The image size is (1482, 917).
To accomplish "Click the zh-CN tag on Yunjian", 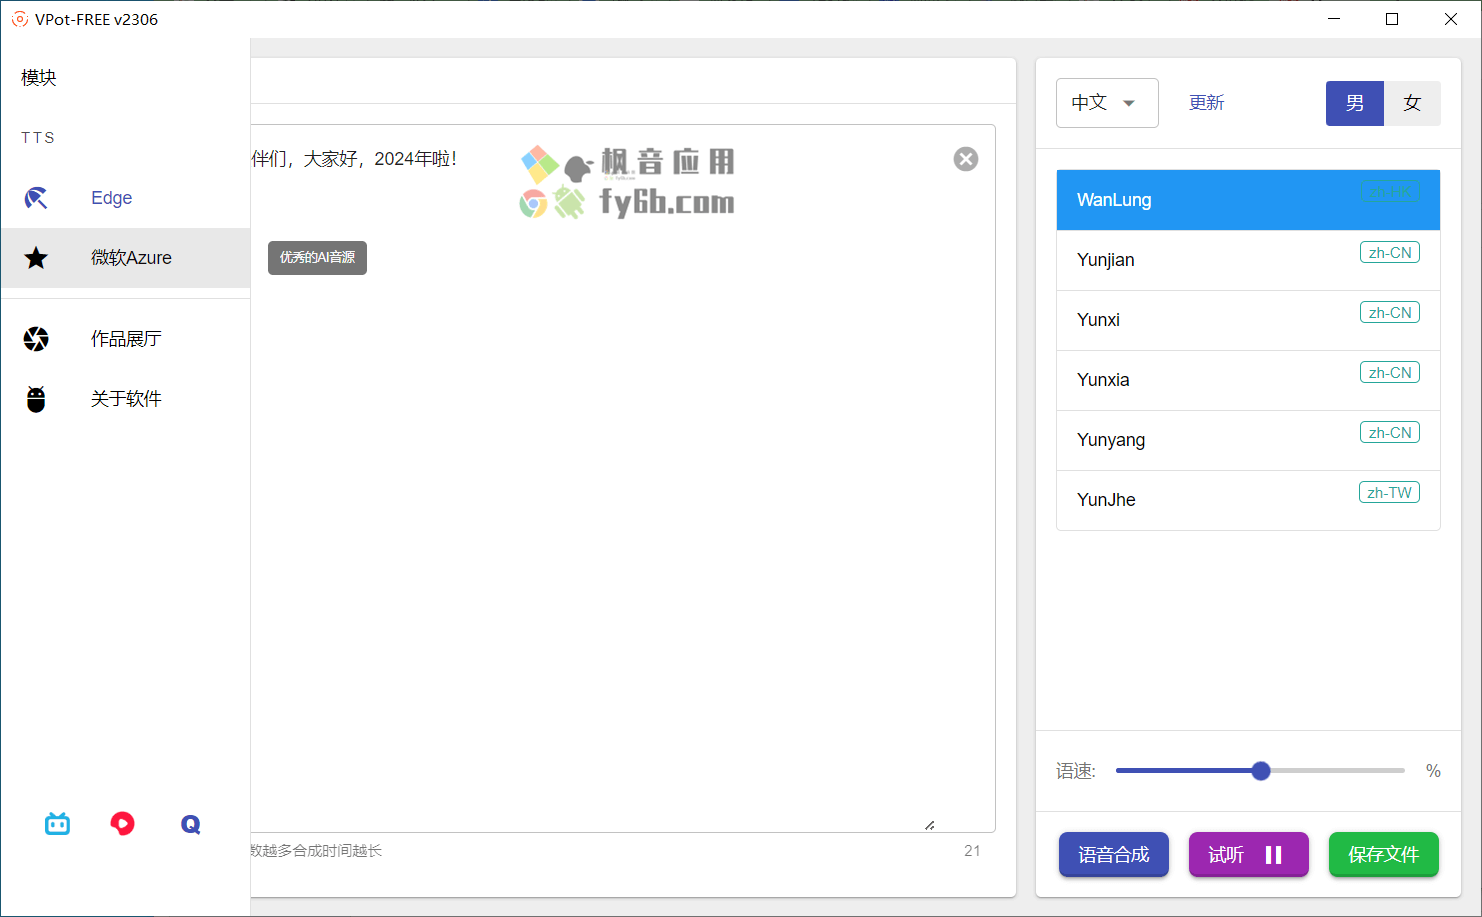I will pyautogui.click(x=1390, y=253).
